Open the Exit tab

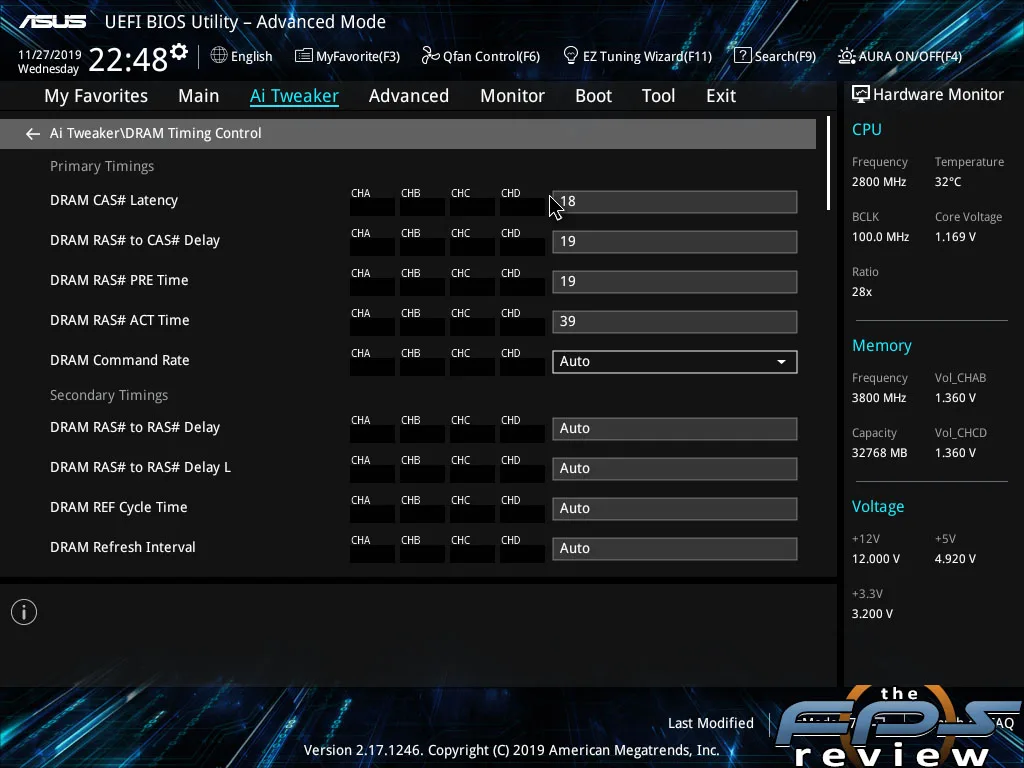click(721, 96)
